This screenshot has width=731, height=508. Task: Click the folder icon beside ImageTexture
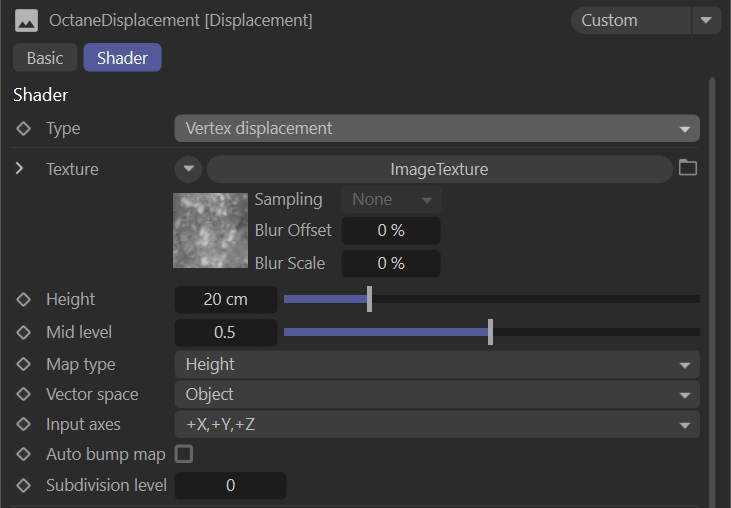click(x=688, y=168)
